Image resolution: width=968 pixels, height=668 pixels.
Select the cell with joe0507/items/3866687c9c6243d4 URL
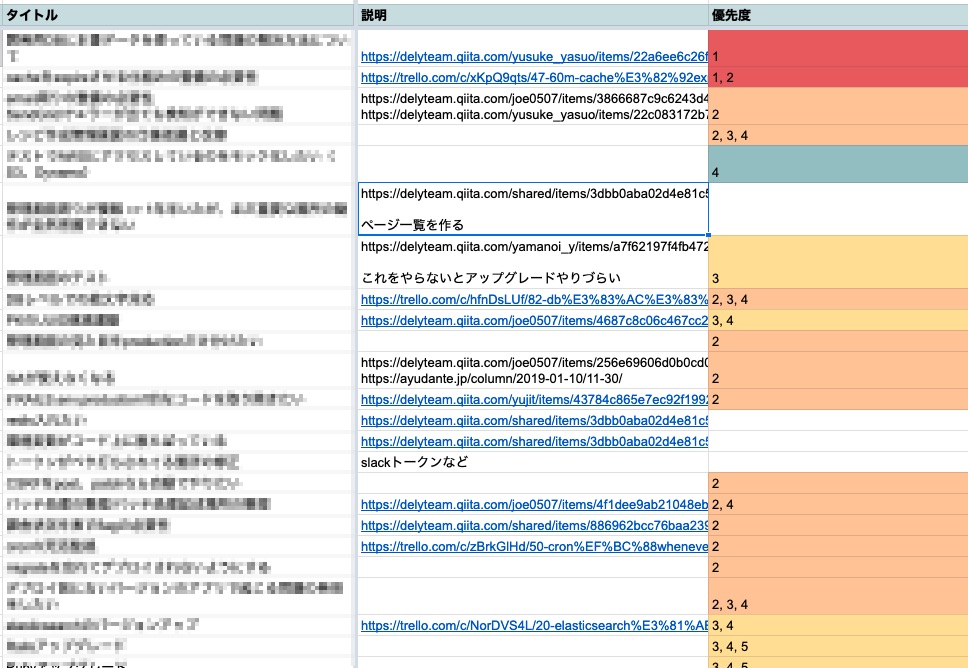[x=533, y=106]
